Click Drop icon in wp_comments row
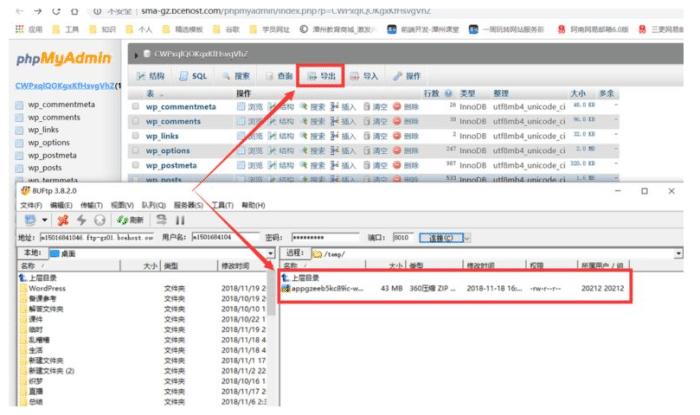The width and height of the screenshot is (700, 415). 397,121
